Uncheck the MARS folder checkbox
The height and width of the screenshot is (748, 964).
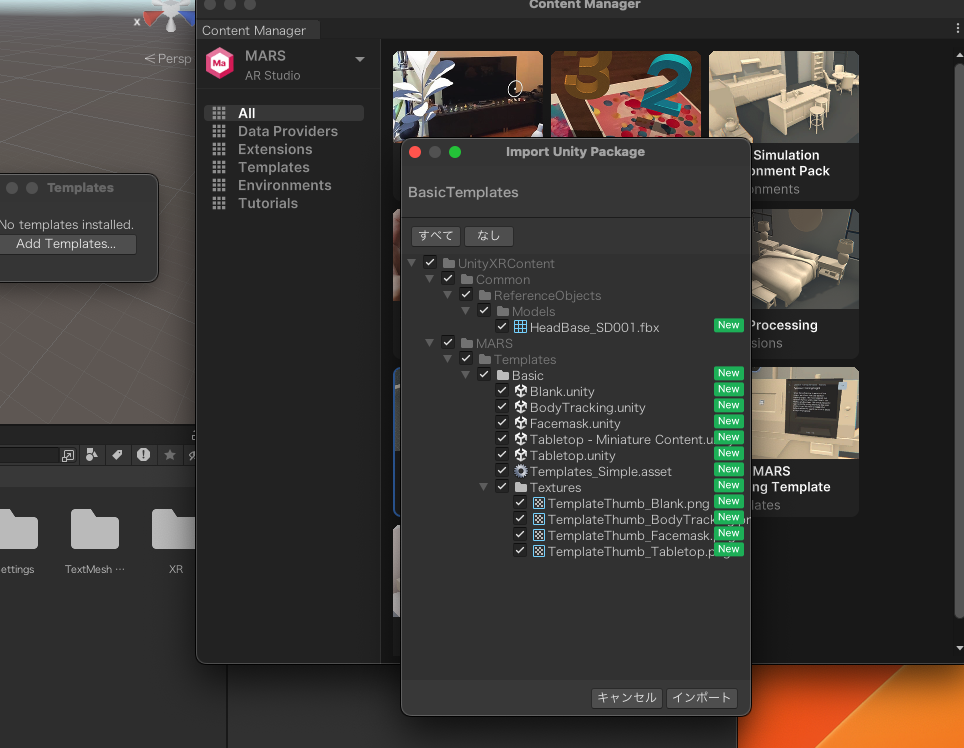click(448, 342)
